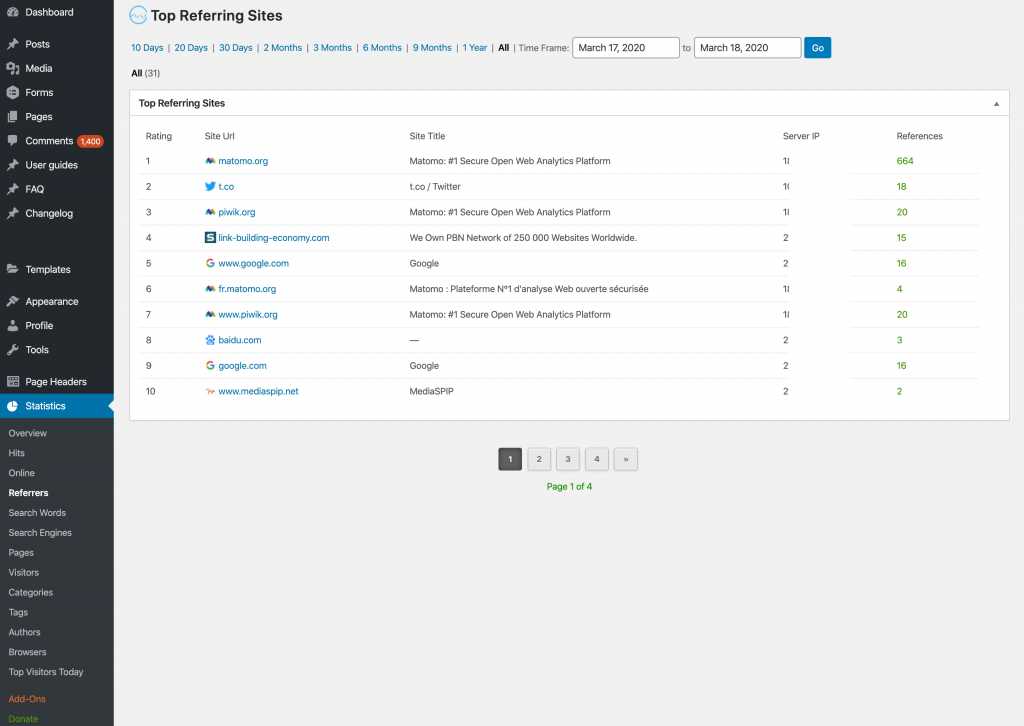Click the Rating column header
This screenshot has width=1024, height=726.
[x=159, y=136]
